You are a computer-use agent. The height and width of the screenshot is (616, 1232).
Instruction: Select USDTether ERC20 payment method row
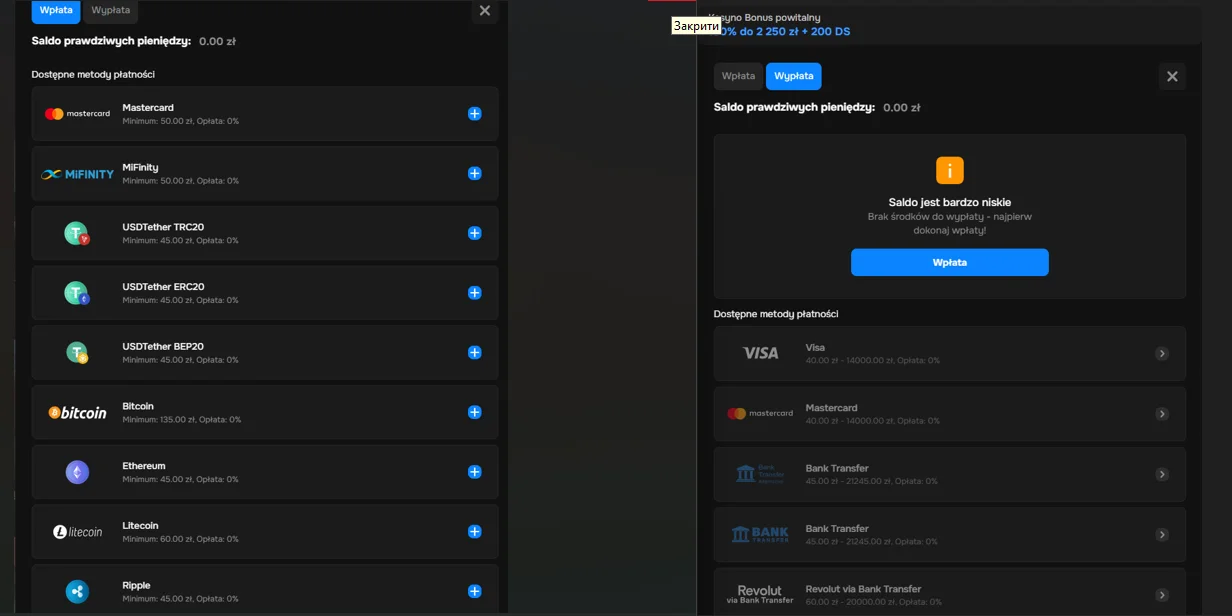coord(264,293)
